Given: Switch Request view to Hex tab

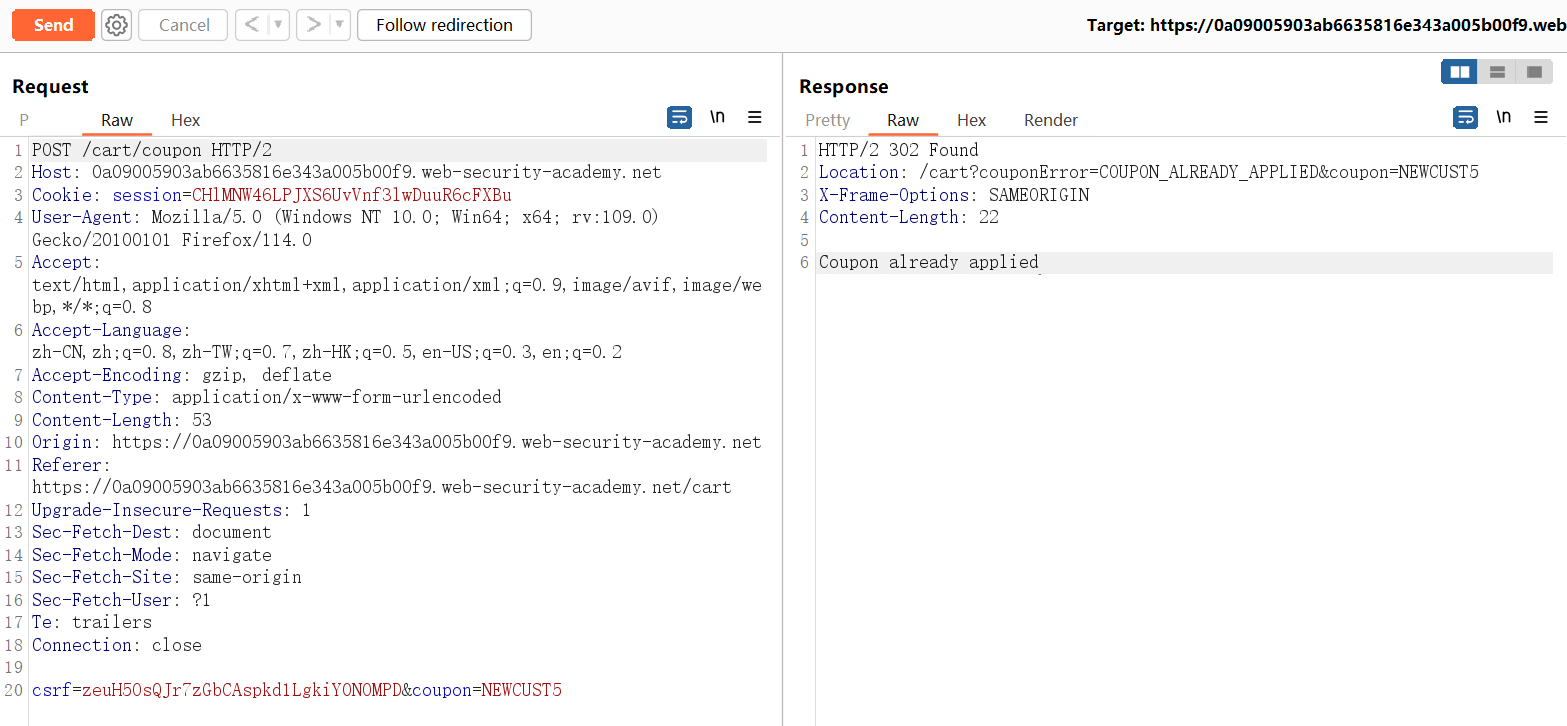Looking at the screenshot, I should point(185,120).
